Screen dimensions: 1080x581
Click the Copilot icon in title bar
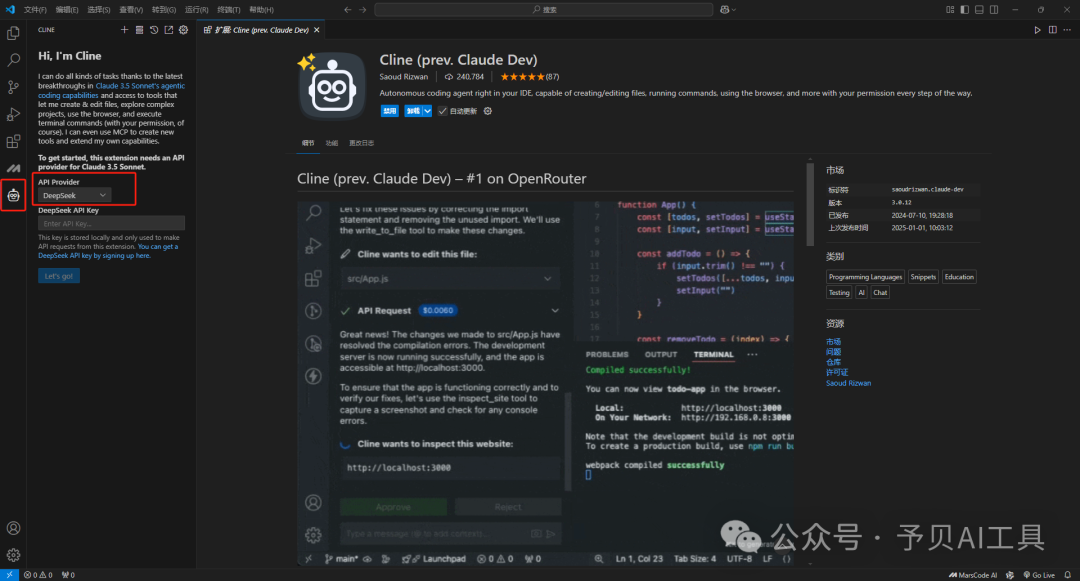[725, 10]
